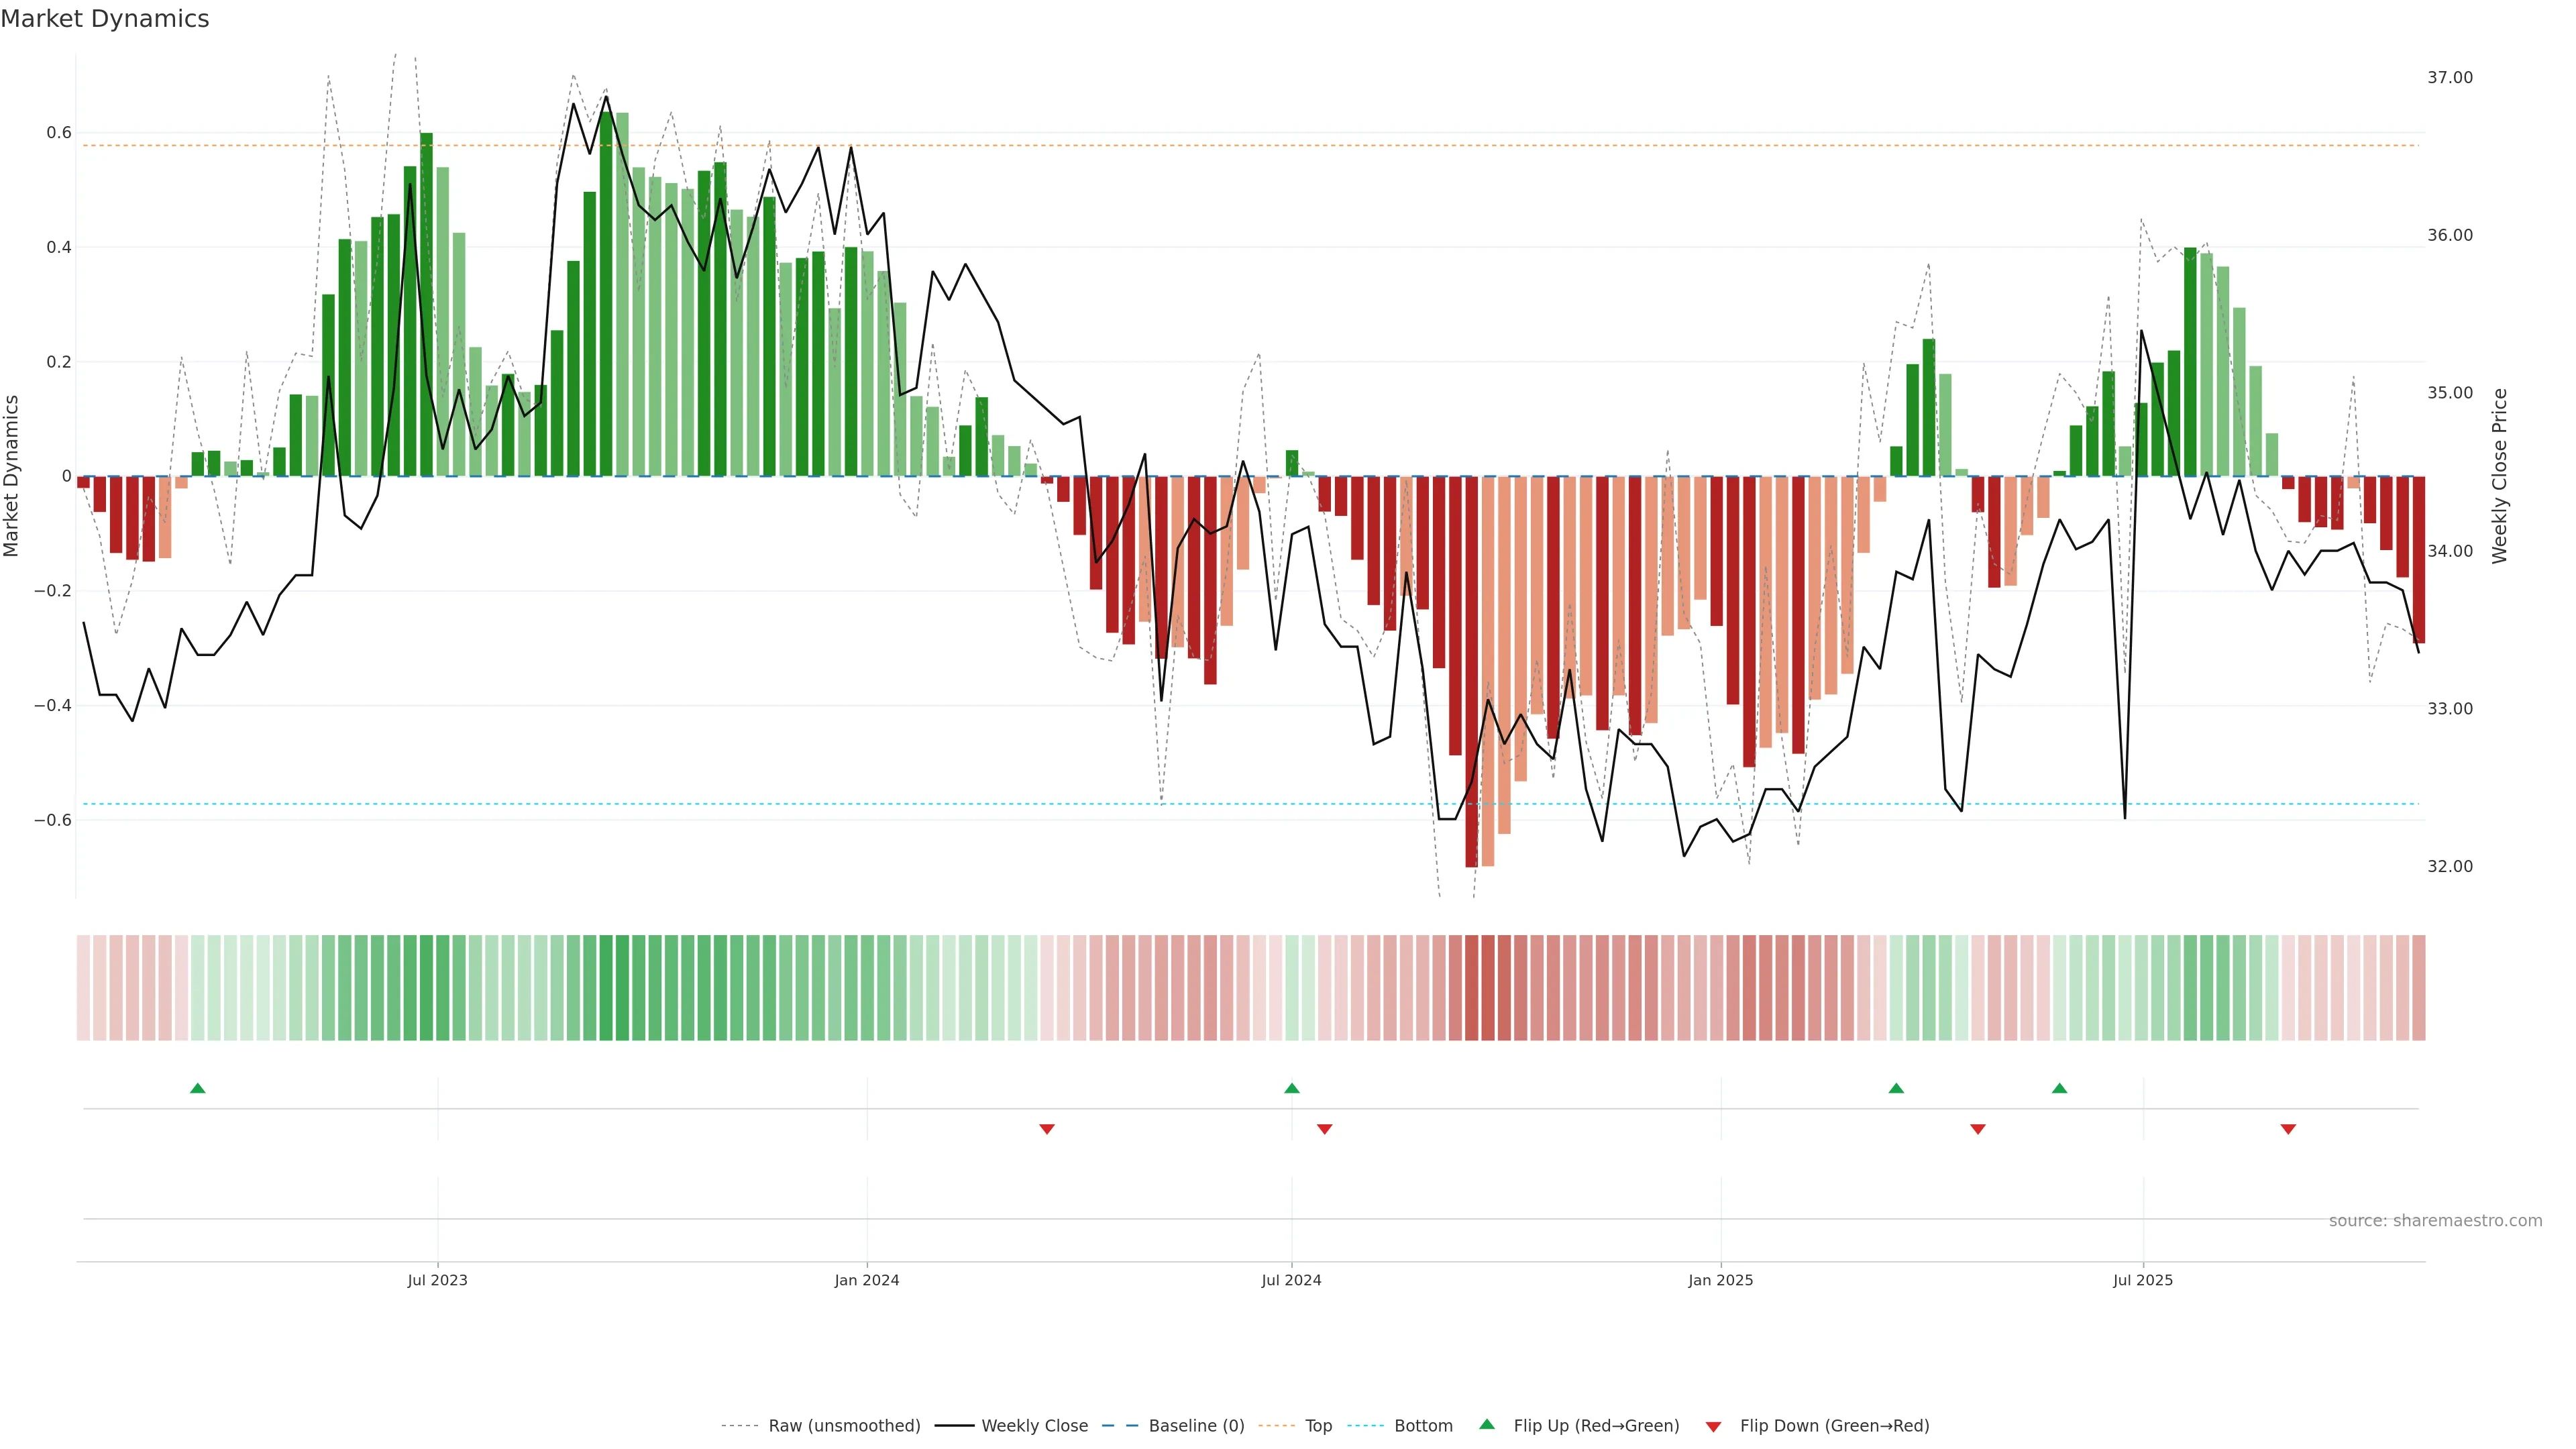Click the first green flip-up triangle marker
This screenshot has width=2576, height=1449.
point(197,1088)
